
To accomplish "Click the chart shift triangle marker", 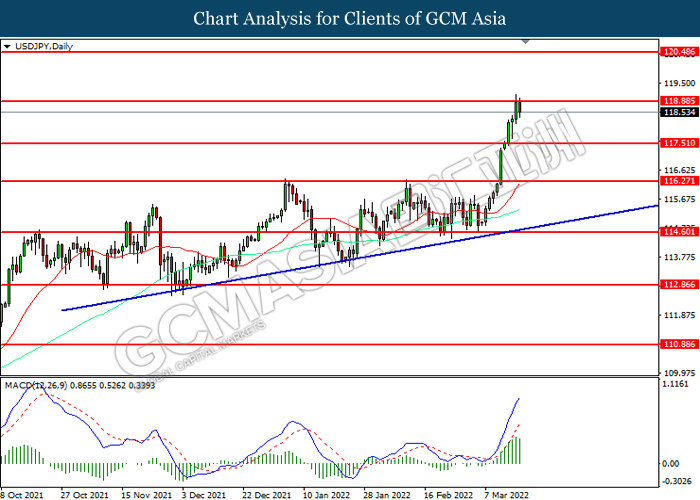I will [x=525, y=42].
